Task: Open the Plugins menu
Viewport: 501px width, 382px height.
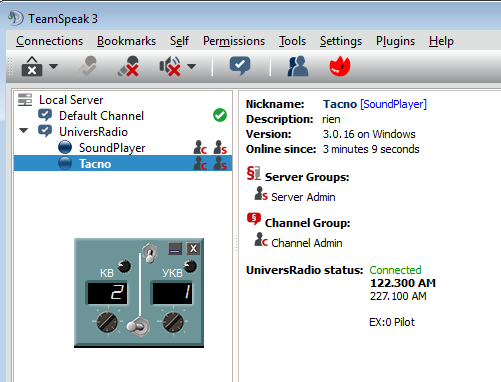Action: [x=395, y=41]
